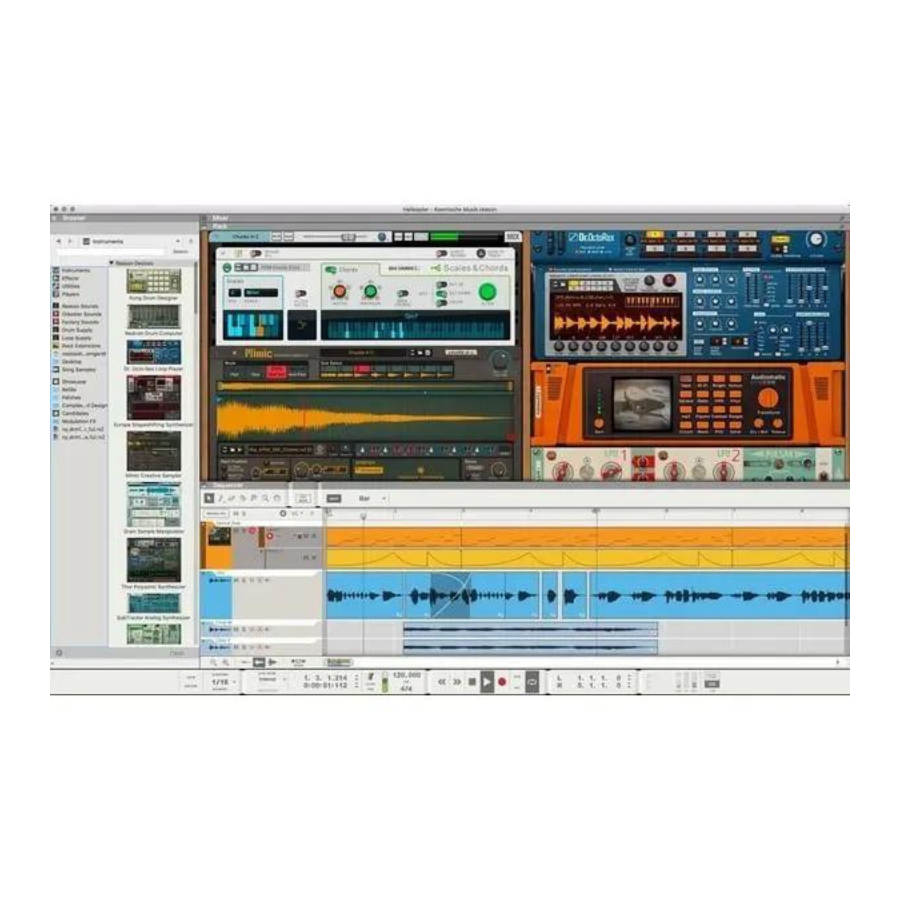The height and width of the screenshot is (900, 900).
Task: Select the Pencil tool in the sequencer toolbar
Action: (x=220, y=498)
